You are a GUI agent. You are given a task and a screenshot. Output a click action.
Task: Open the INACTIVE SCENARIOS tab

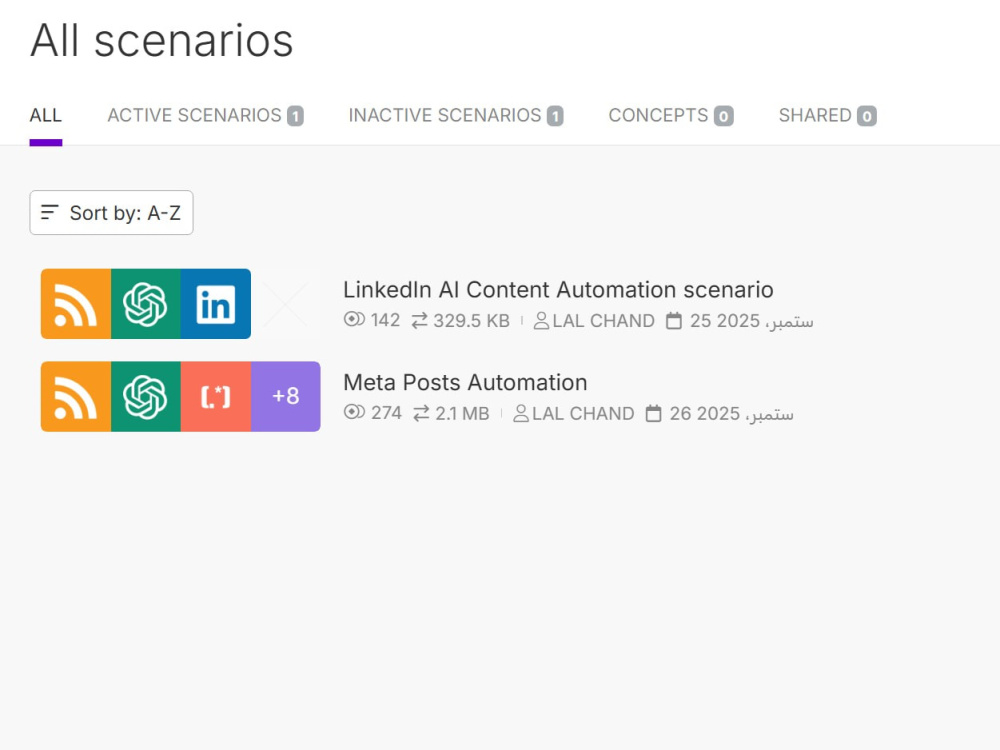pos(455,116)
